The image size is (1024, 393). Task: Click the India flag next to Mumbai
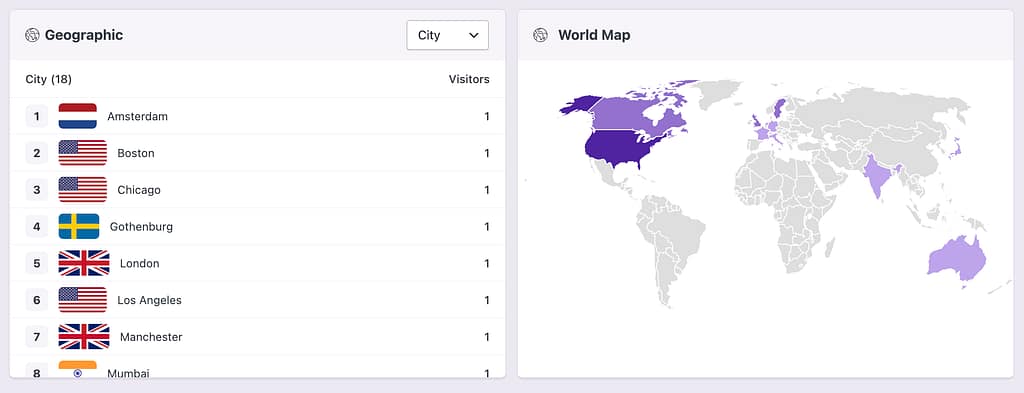point(78,369)
